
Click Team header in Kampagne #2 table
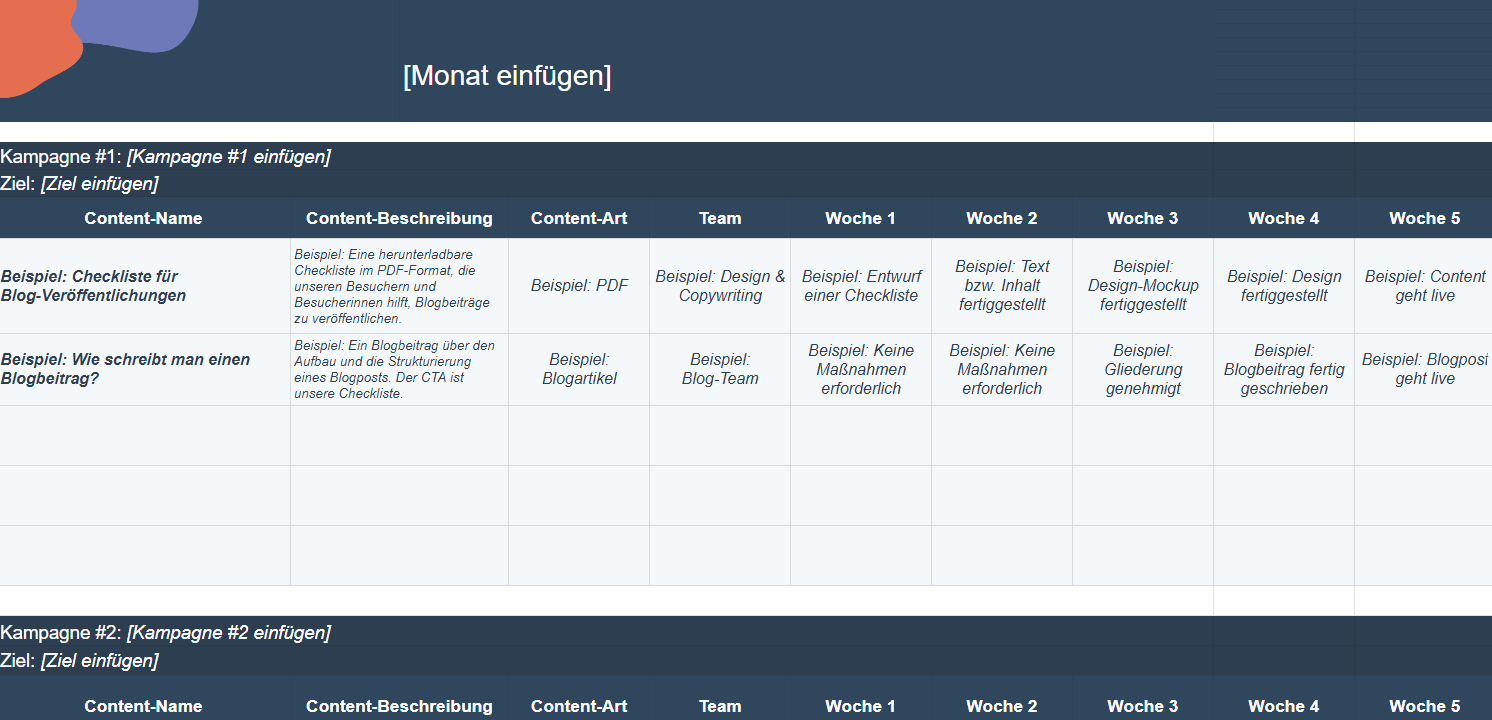click(720, 706)
